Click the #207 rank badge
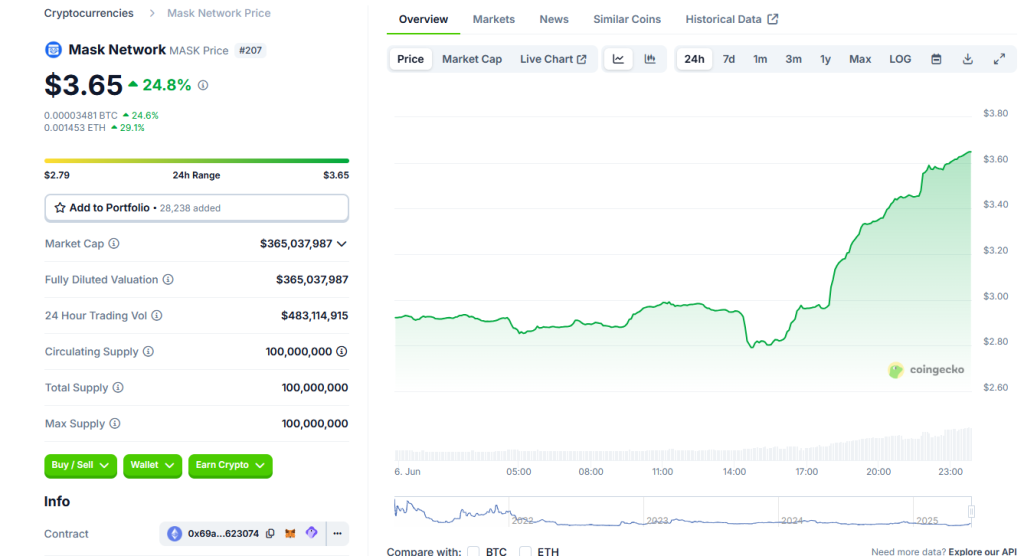1024x556 pixels. click(x=250, y=50)
